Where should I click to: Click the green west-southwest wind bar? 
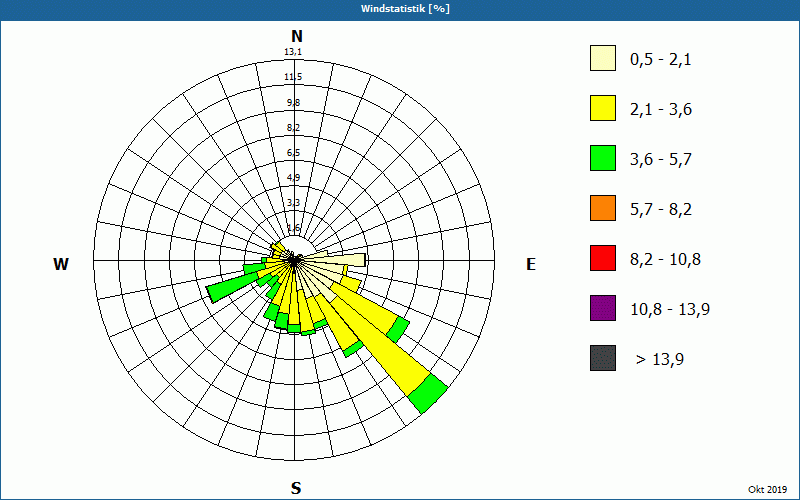pyautogui.click(x=232, y=287)
